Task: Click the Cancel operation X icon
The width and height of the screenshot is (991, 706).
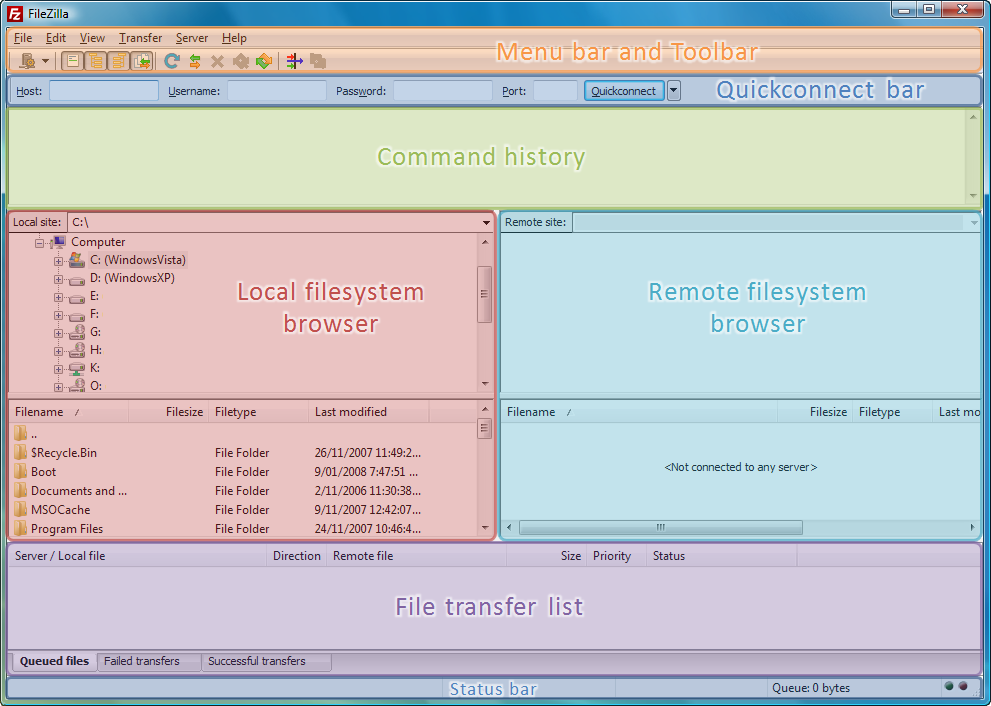Action: tap(217, 61)
